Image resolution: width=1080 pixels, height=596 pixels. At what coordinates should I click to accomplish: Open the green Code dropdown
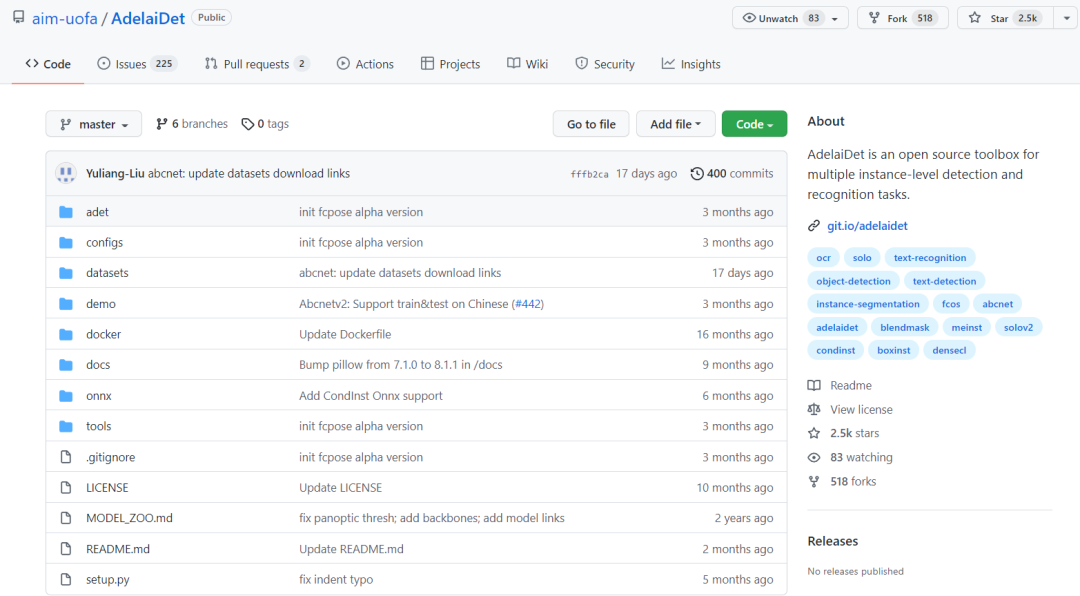[754, 124]
